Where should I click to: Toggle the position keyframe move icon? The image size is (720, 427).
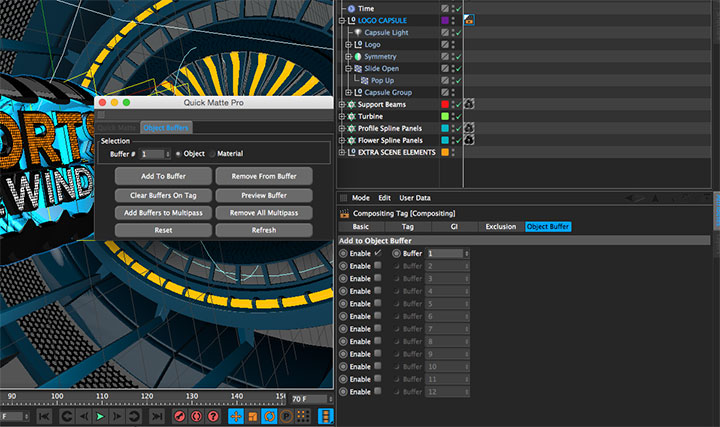[236, 415]
